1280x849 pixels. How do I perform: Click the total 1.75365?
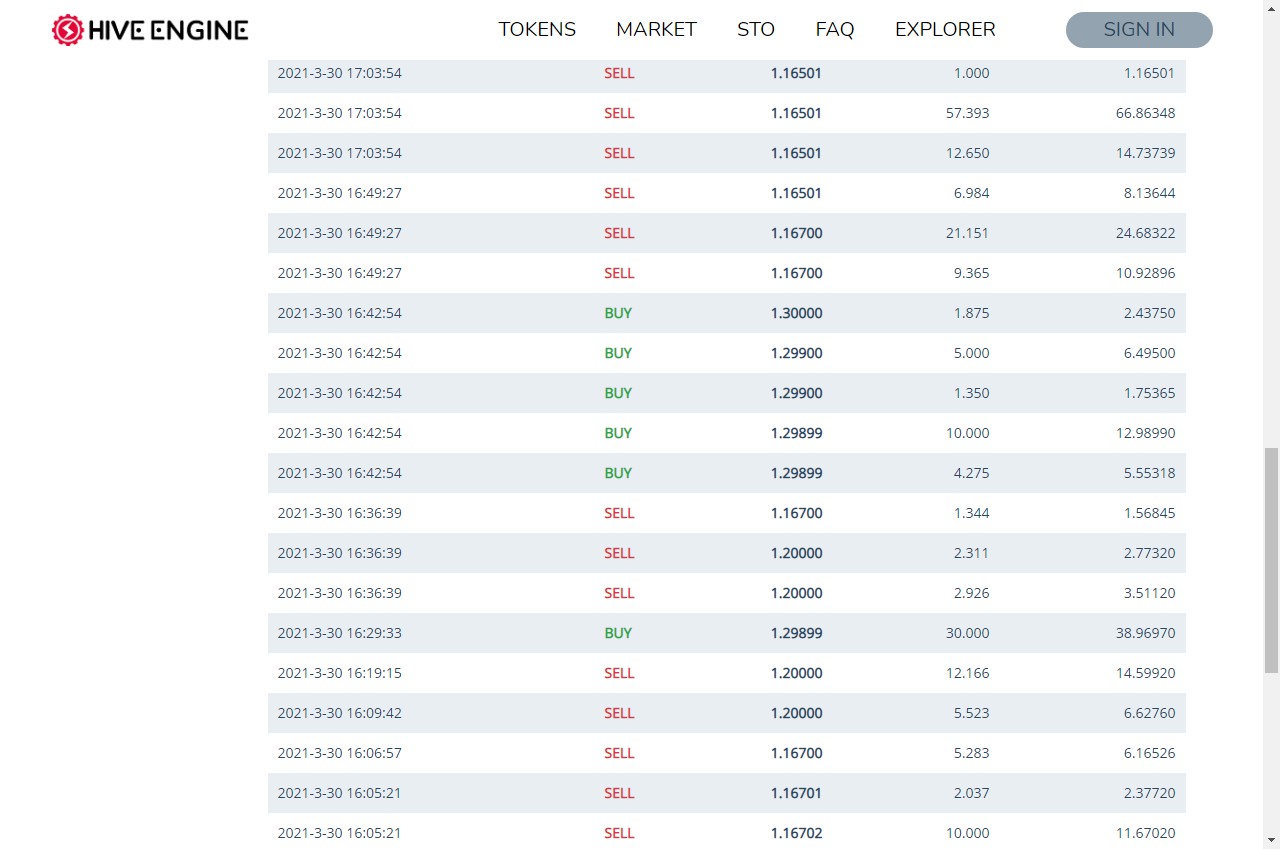1149,393
